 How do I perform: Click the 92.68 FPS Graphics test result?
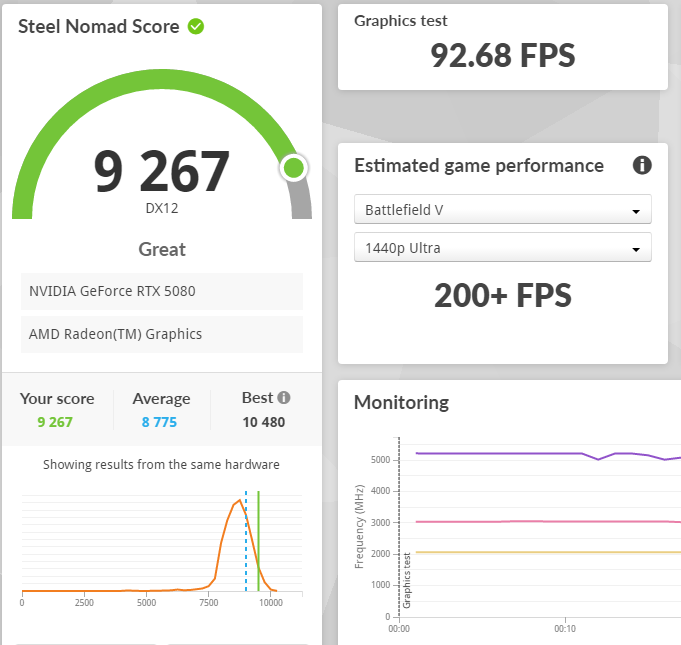point(502,55)
